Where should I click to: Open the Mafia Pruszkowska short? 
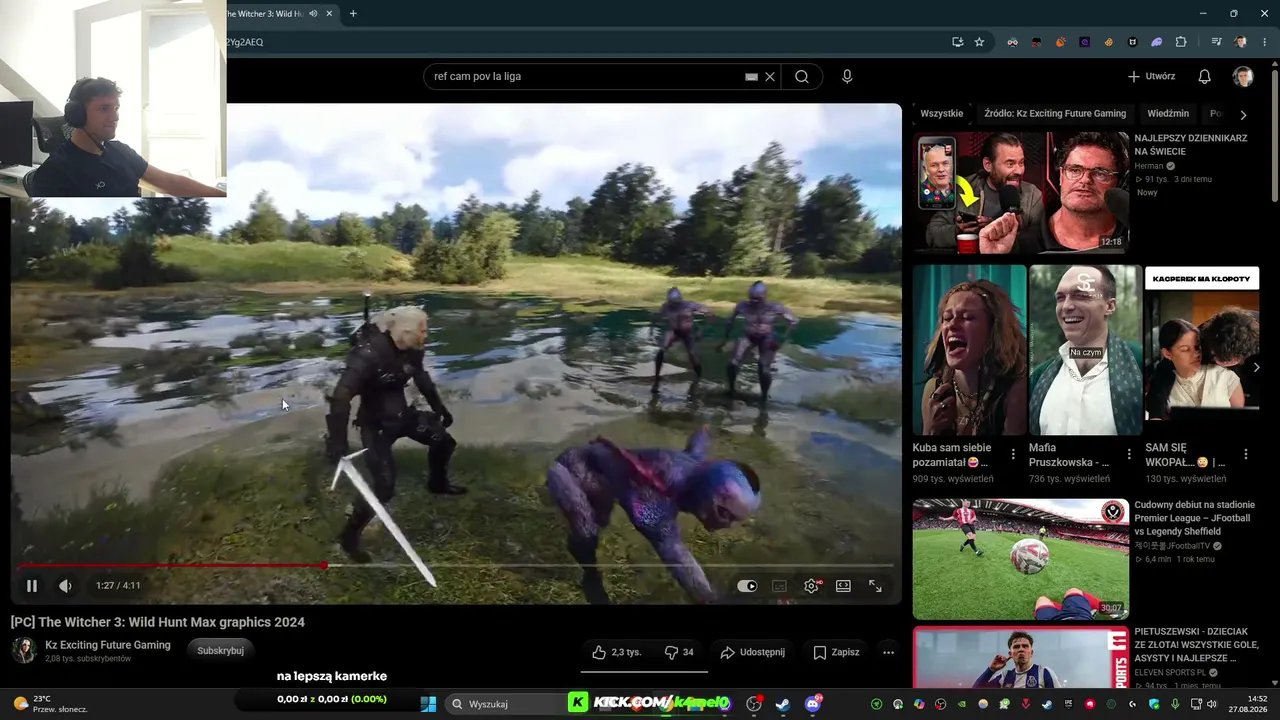pyautogui.click(x=1086, y=350)
